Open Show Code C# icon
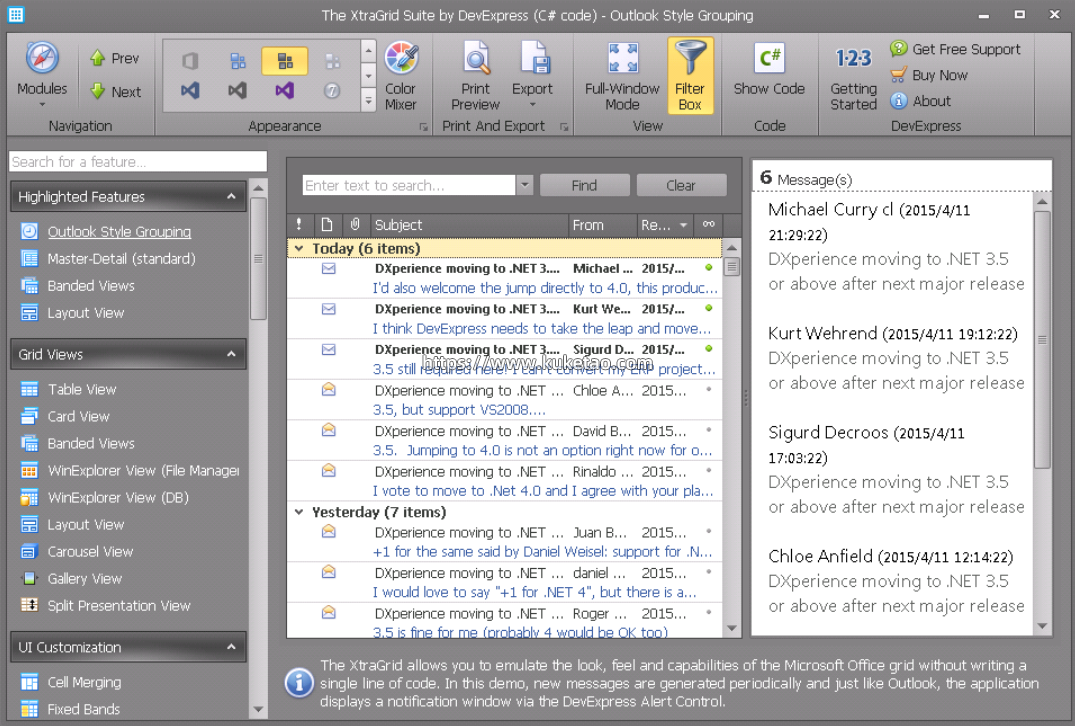Viewport: 1075px width, 726px height. pos(768,59)
